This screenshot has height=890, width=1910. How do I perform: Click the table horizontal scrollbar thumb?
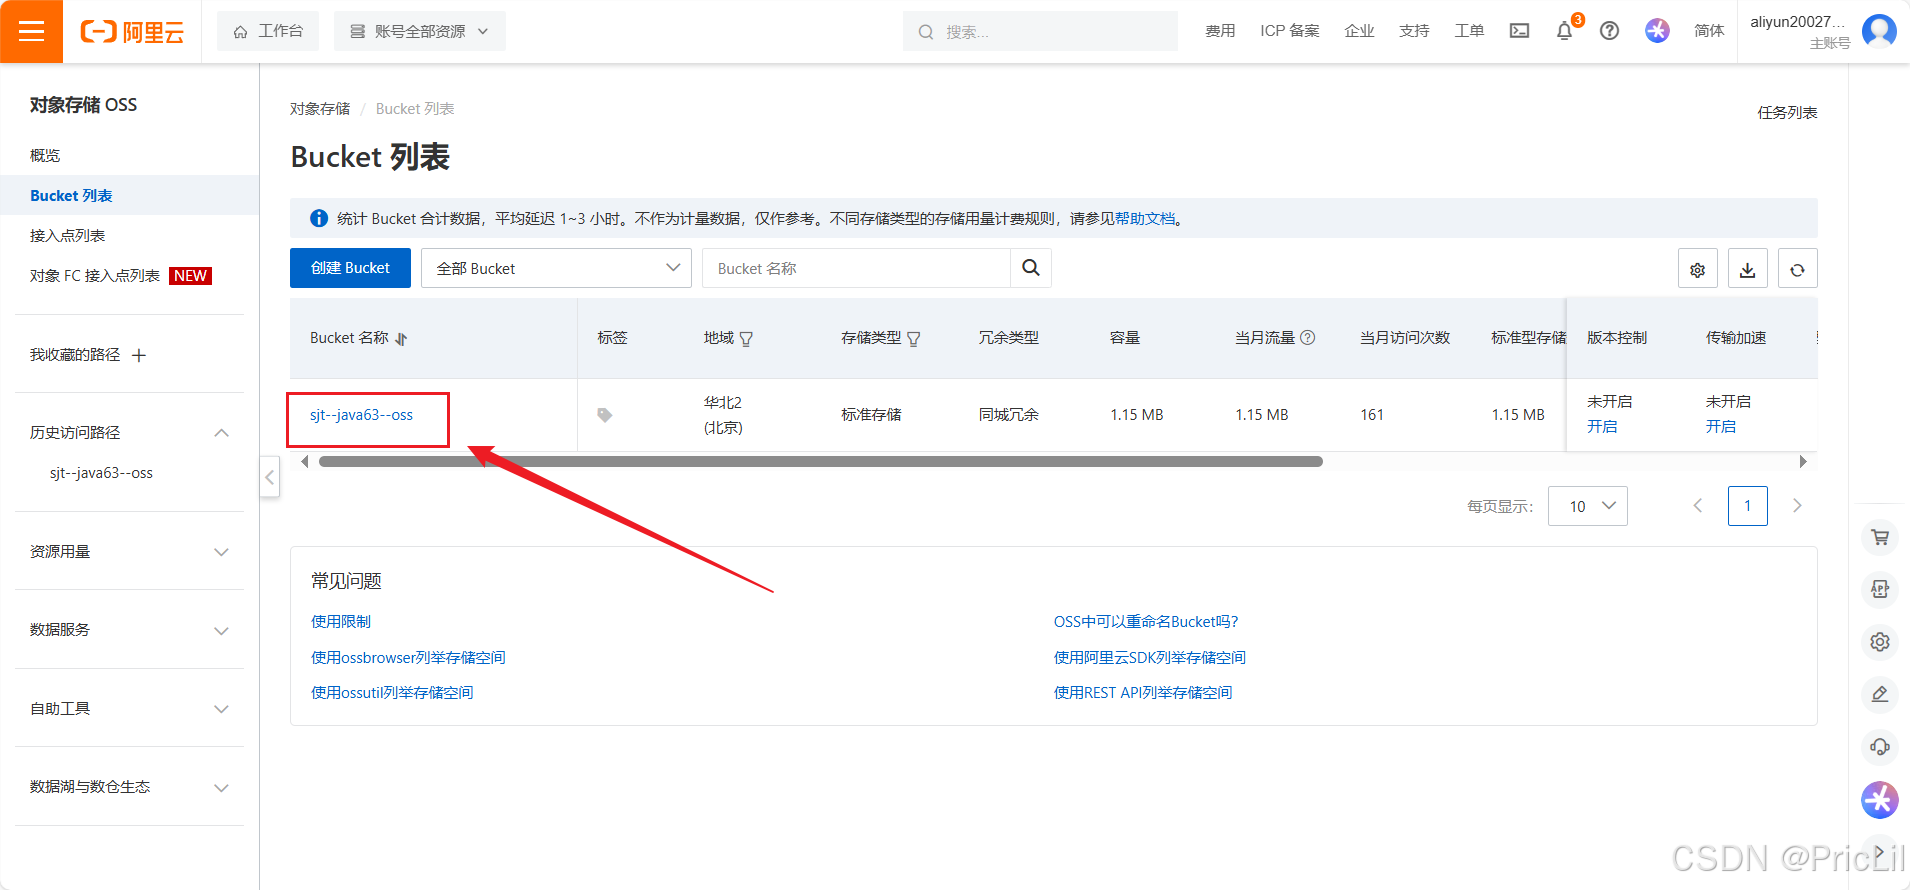(x=820, y=461)
